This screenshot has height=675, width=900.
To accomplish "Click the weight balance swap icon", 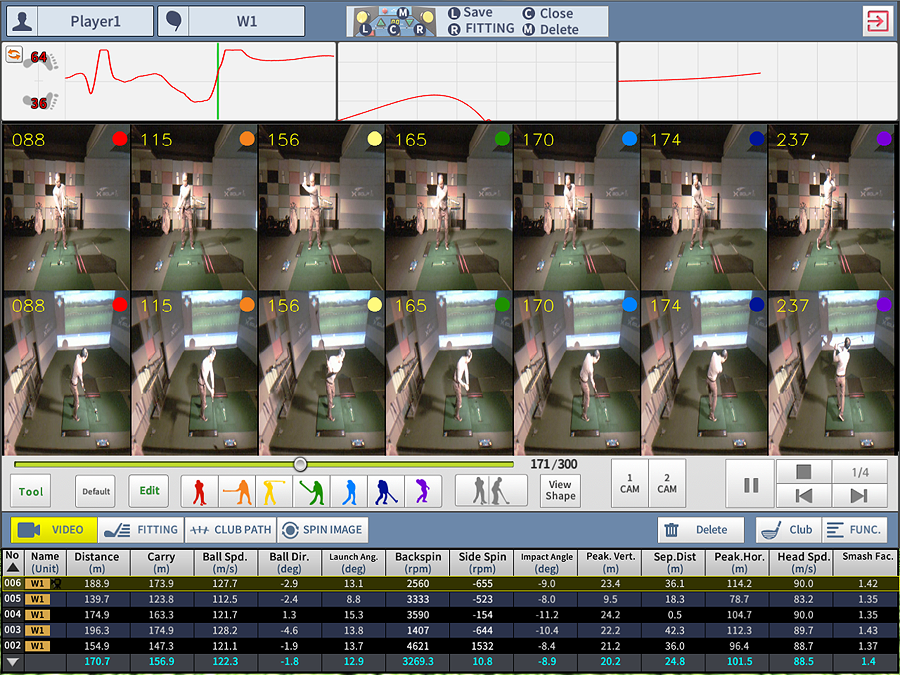I will coord(15,56).
